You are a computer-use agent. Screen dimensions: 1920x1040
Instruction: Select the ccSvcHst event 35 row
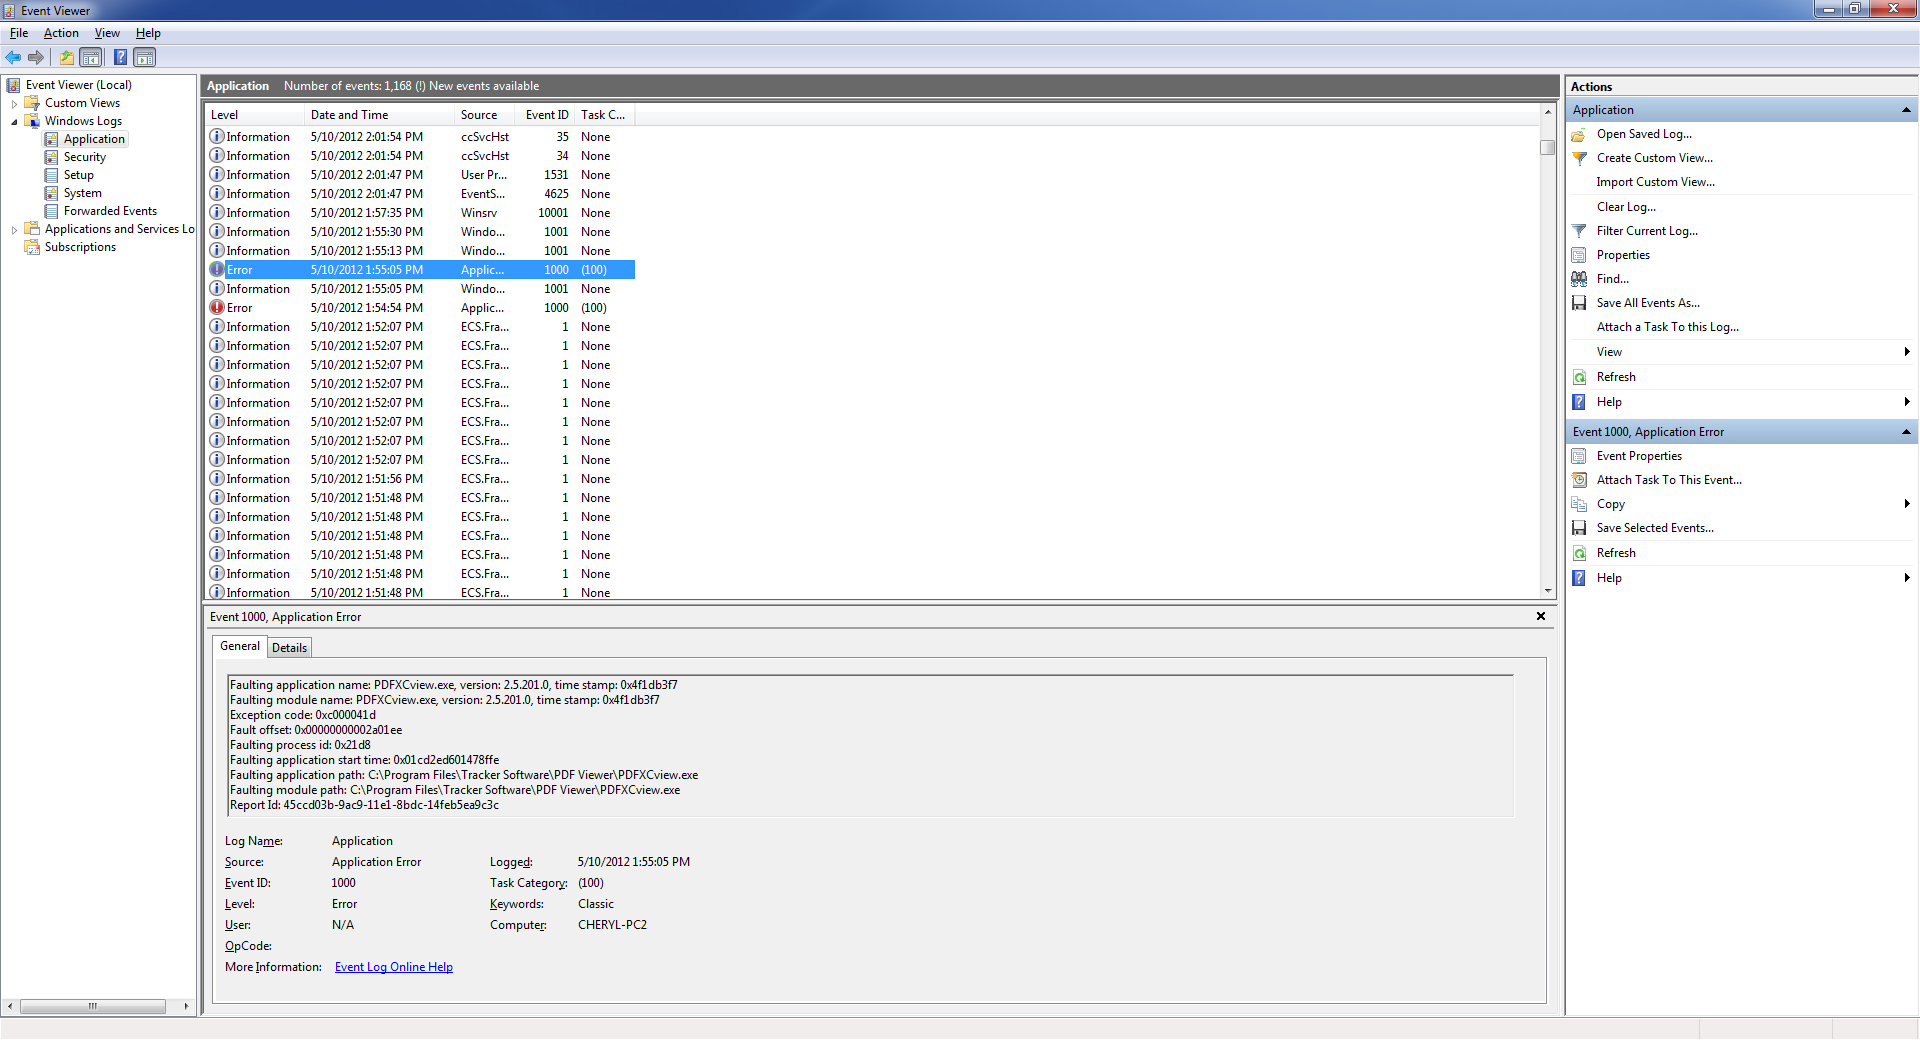(420, 137)
